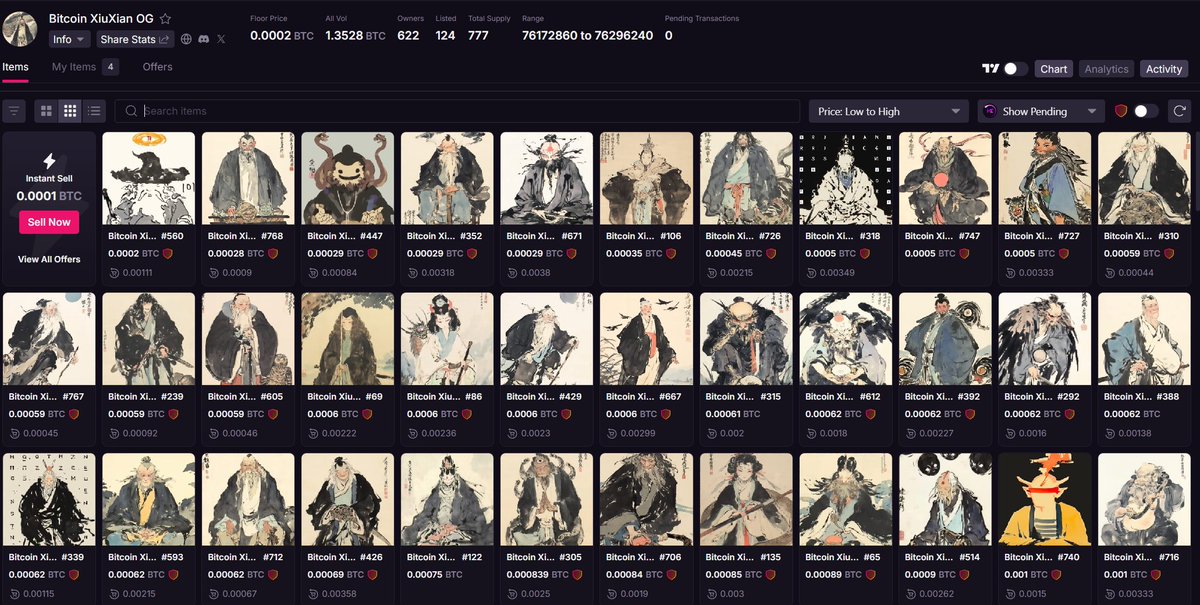Click the shield badge on item #747
1200x605 pixels.
[x=964, y=254]
